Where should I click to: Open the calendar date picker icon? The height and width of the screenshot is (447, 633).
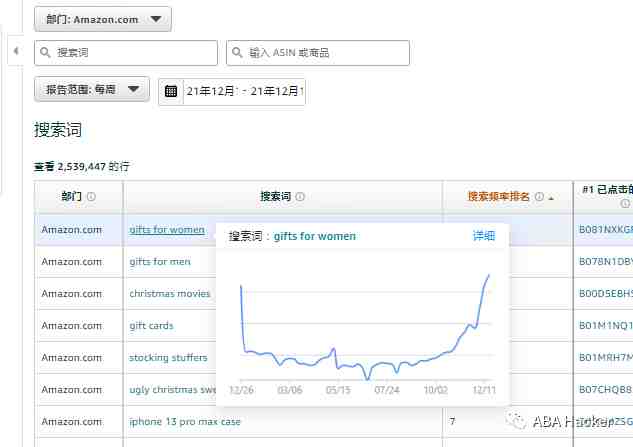(x=171, y=91)
